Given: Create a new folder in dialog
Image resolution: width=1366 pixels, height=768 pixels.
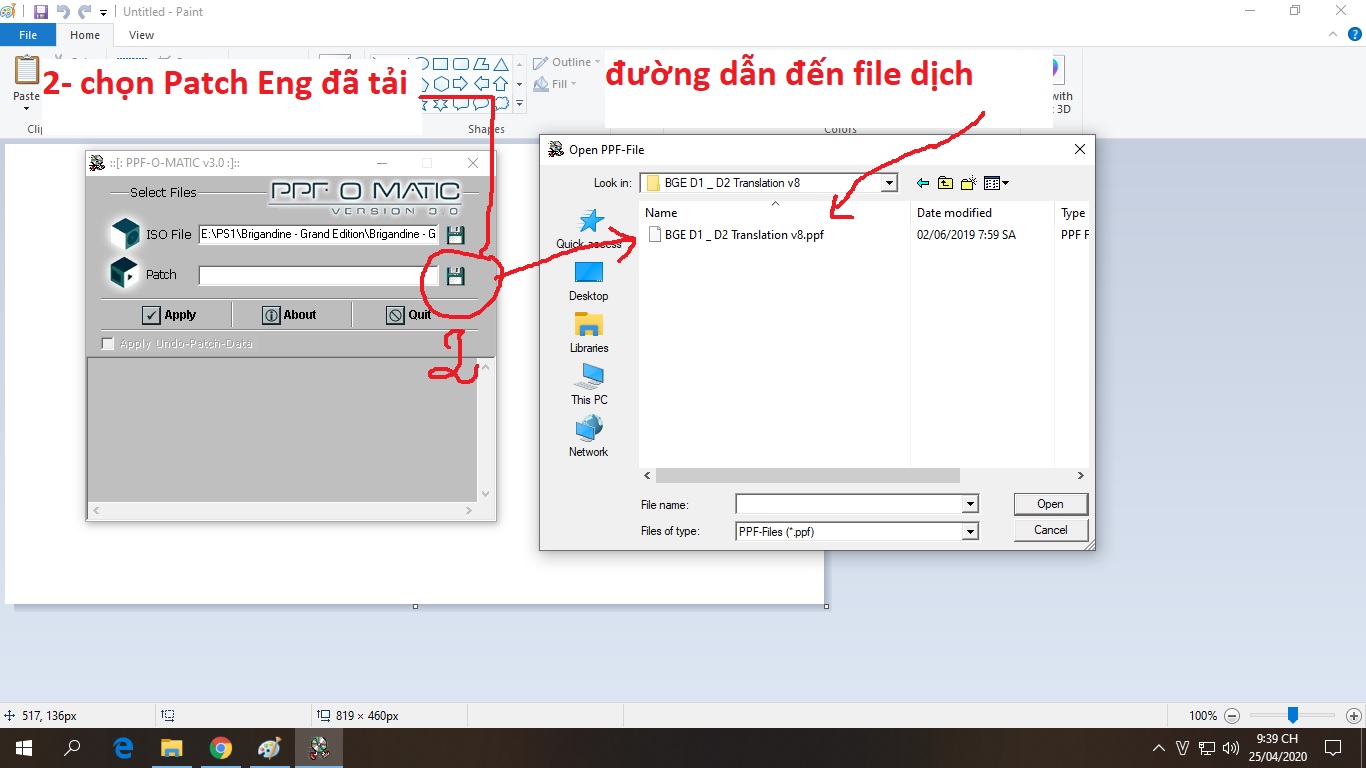Looking at the screenshot, I should 968,183.
